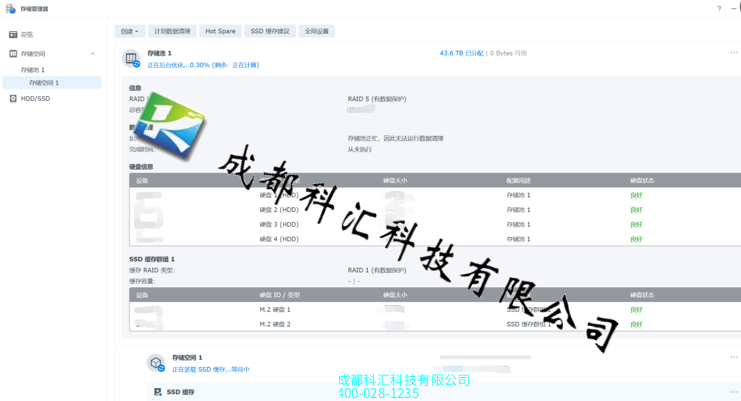Click 良好 status for 硬盘 4 (HDD)
The height and width of the screenshot is (401, 741).
(636, 239)
